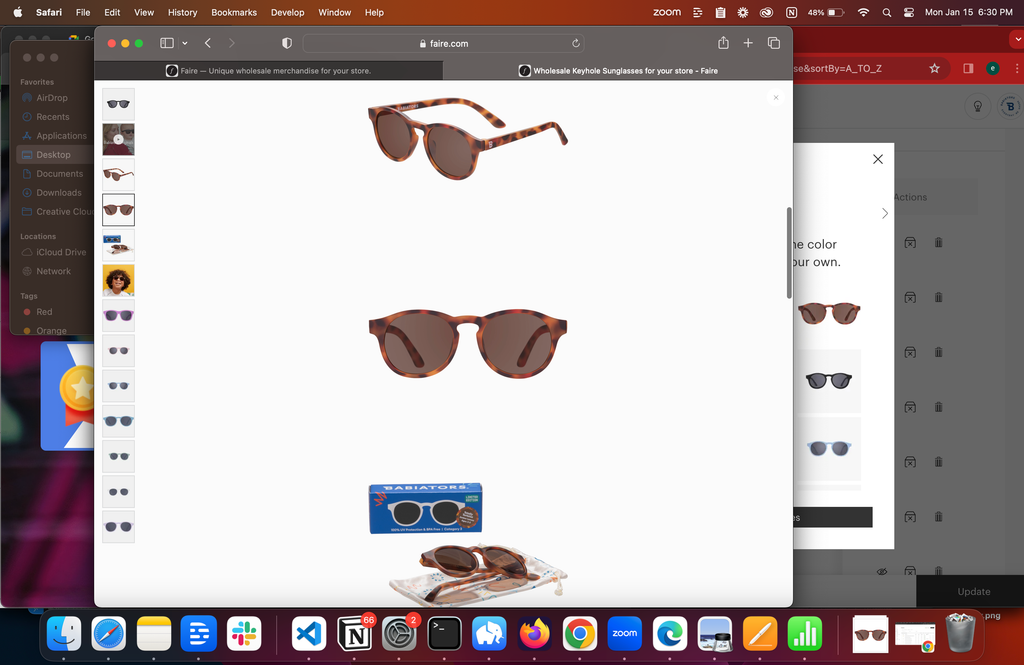This screenshot has width=1024, height=665.
Task: Expand color options with the right chevron arrow
Action: click(884, 213)
